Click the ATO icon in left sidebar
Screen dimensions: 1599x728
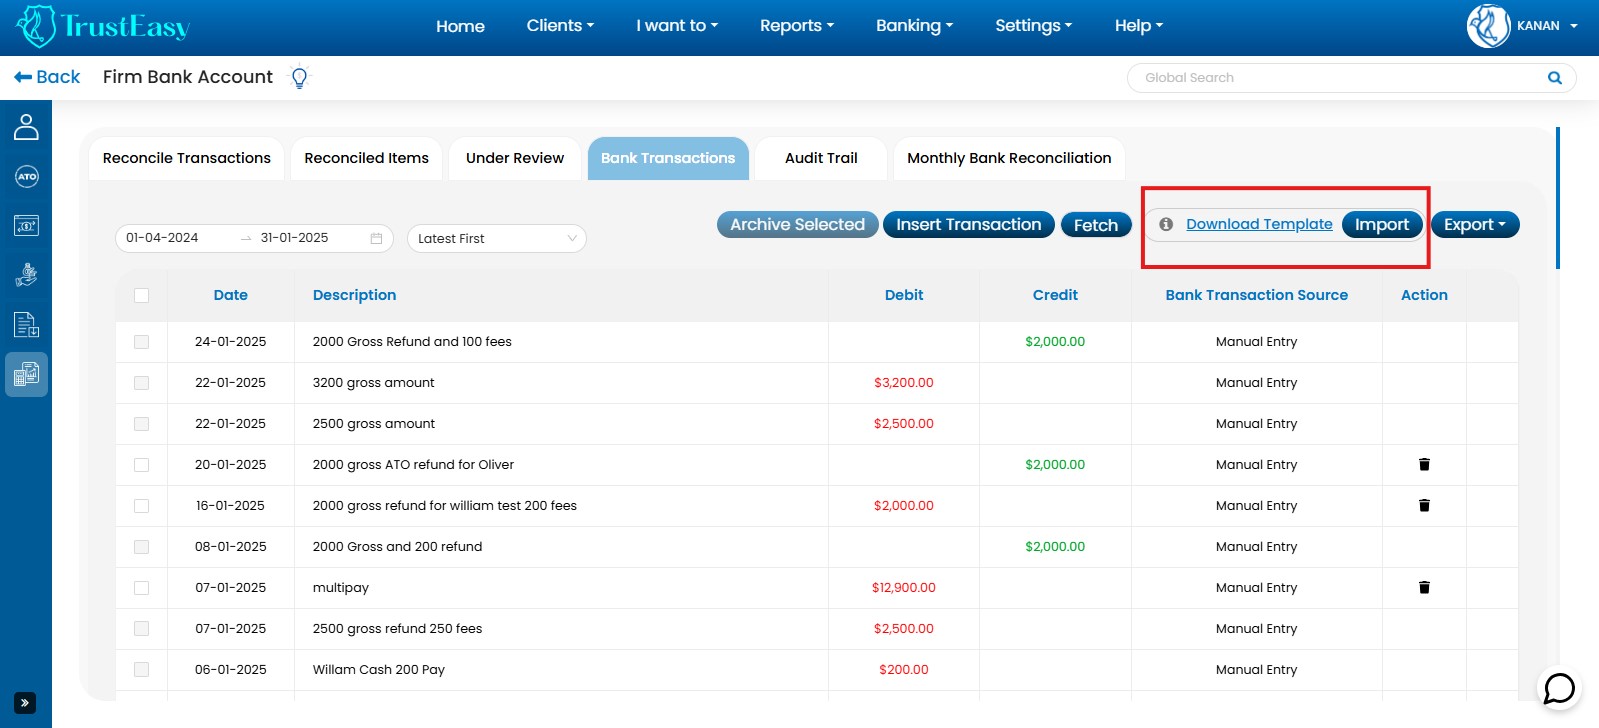click(x=26, y=177)
